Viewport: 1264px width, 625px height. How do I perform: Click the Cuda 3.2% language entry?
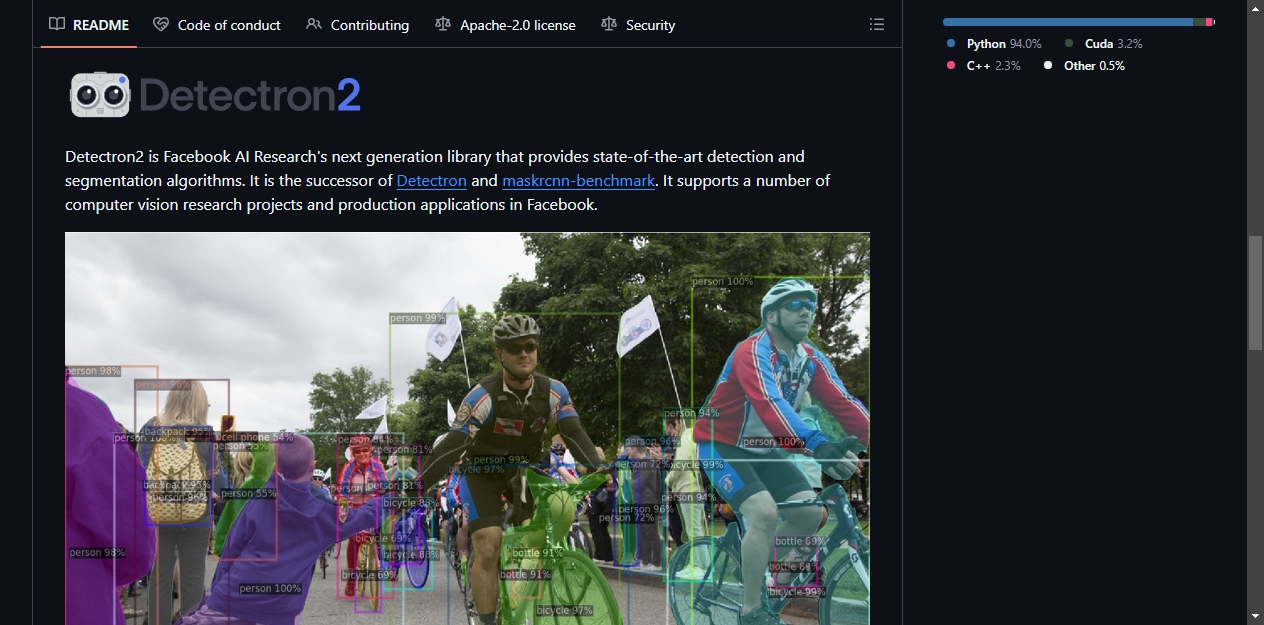tap(1103, 44)
